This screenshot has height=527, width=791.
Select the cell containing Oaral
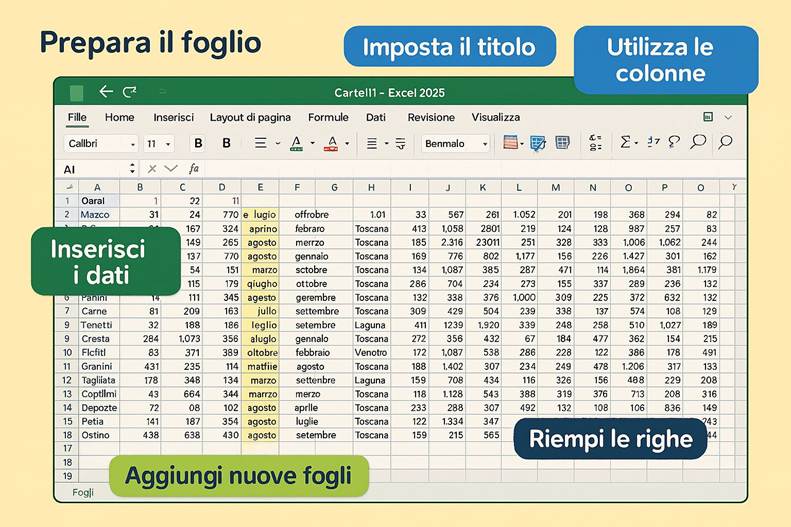pos(99,201)
